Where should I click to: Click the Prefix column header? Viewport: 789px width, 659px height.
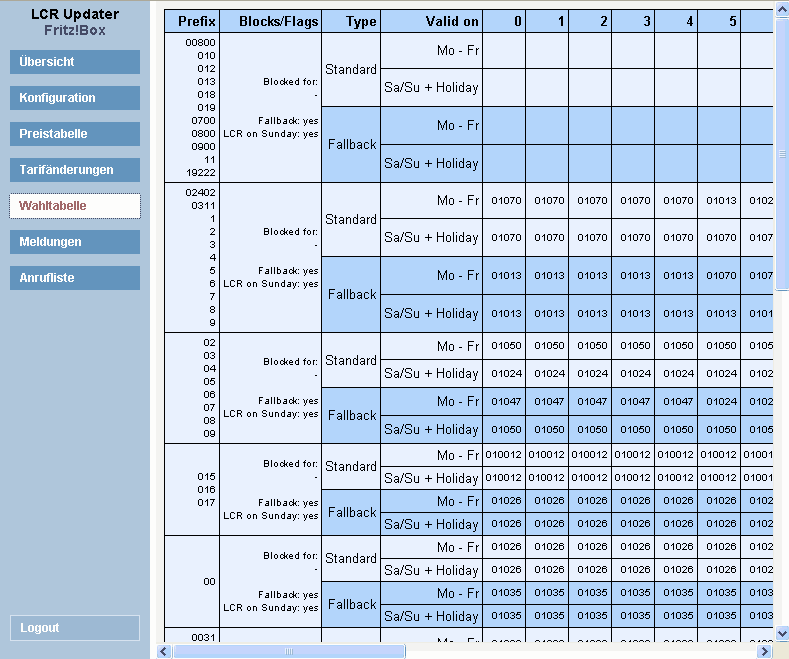(197, 21)
